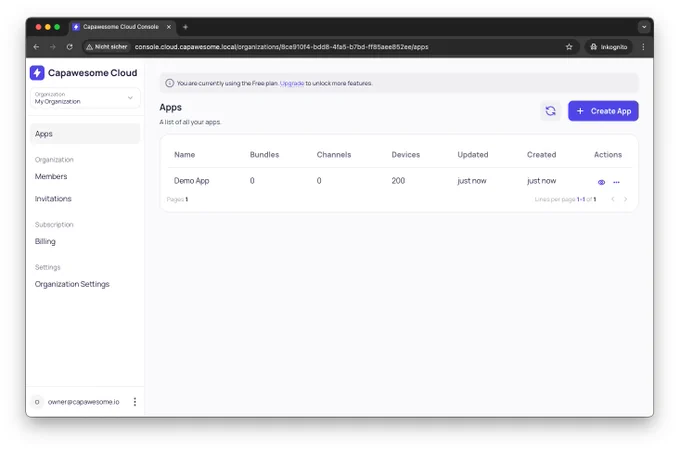
Task: Click the Channels column header
Action: coord(333,155)
